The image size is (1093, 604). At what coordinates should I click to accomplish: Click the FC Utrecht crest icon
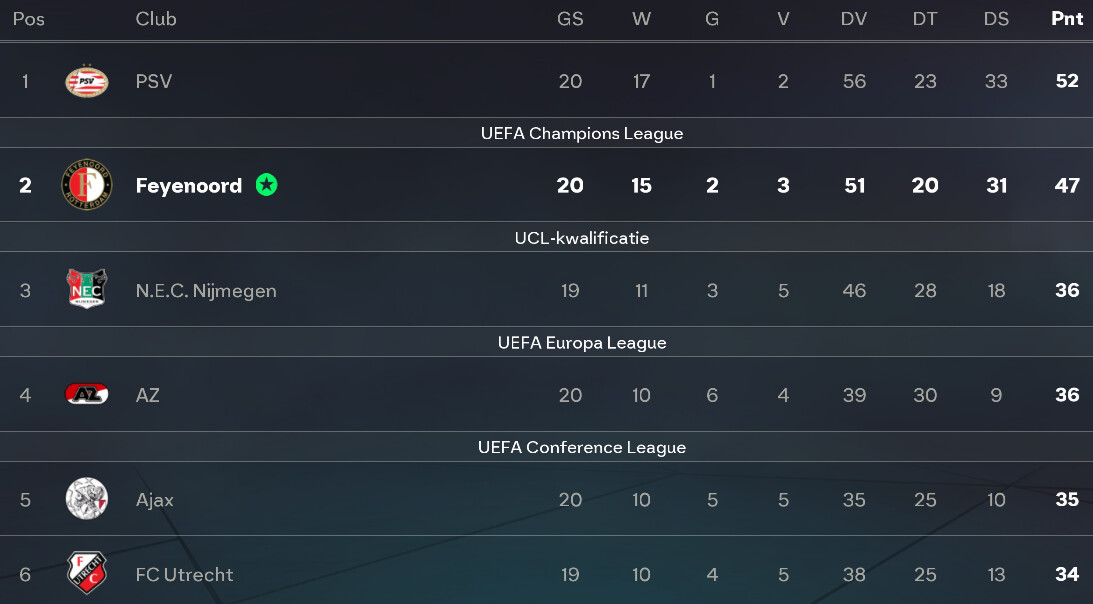pyautogui.click(x=86, y=574)
